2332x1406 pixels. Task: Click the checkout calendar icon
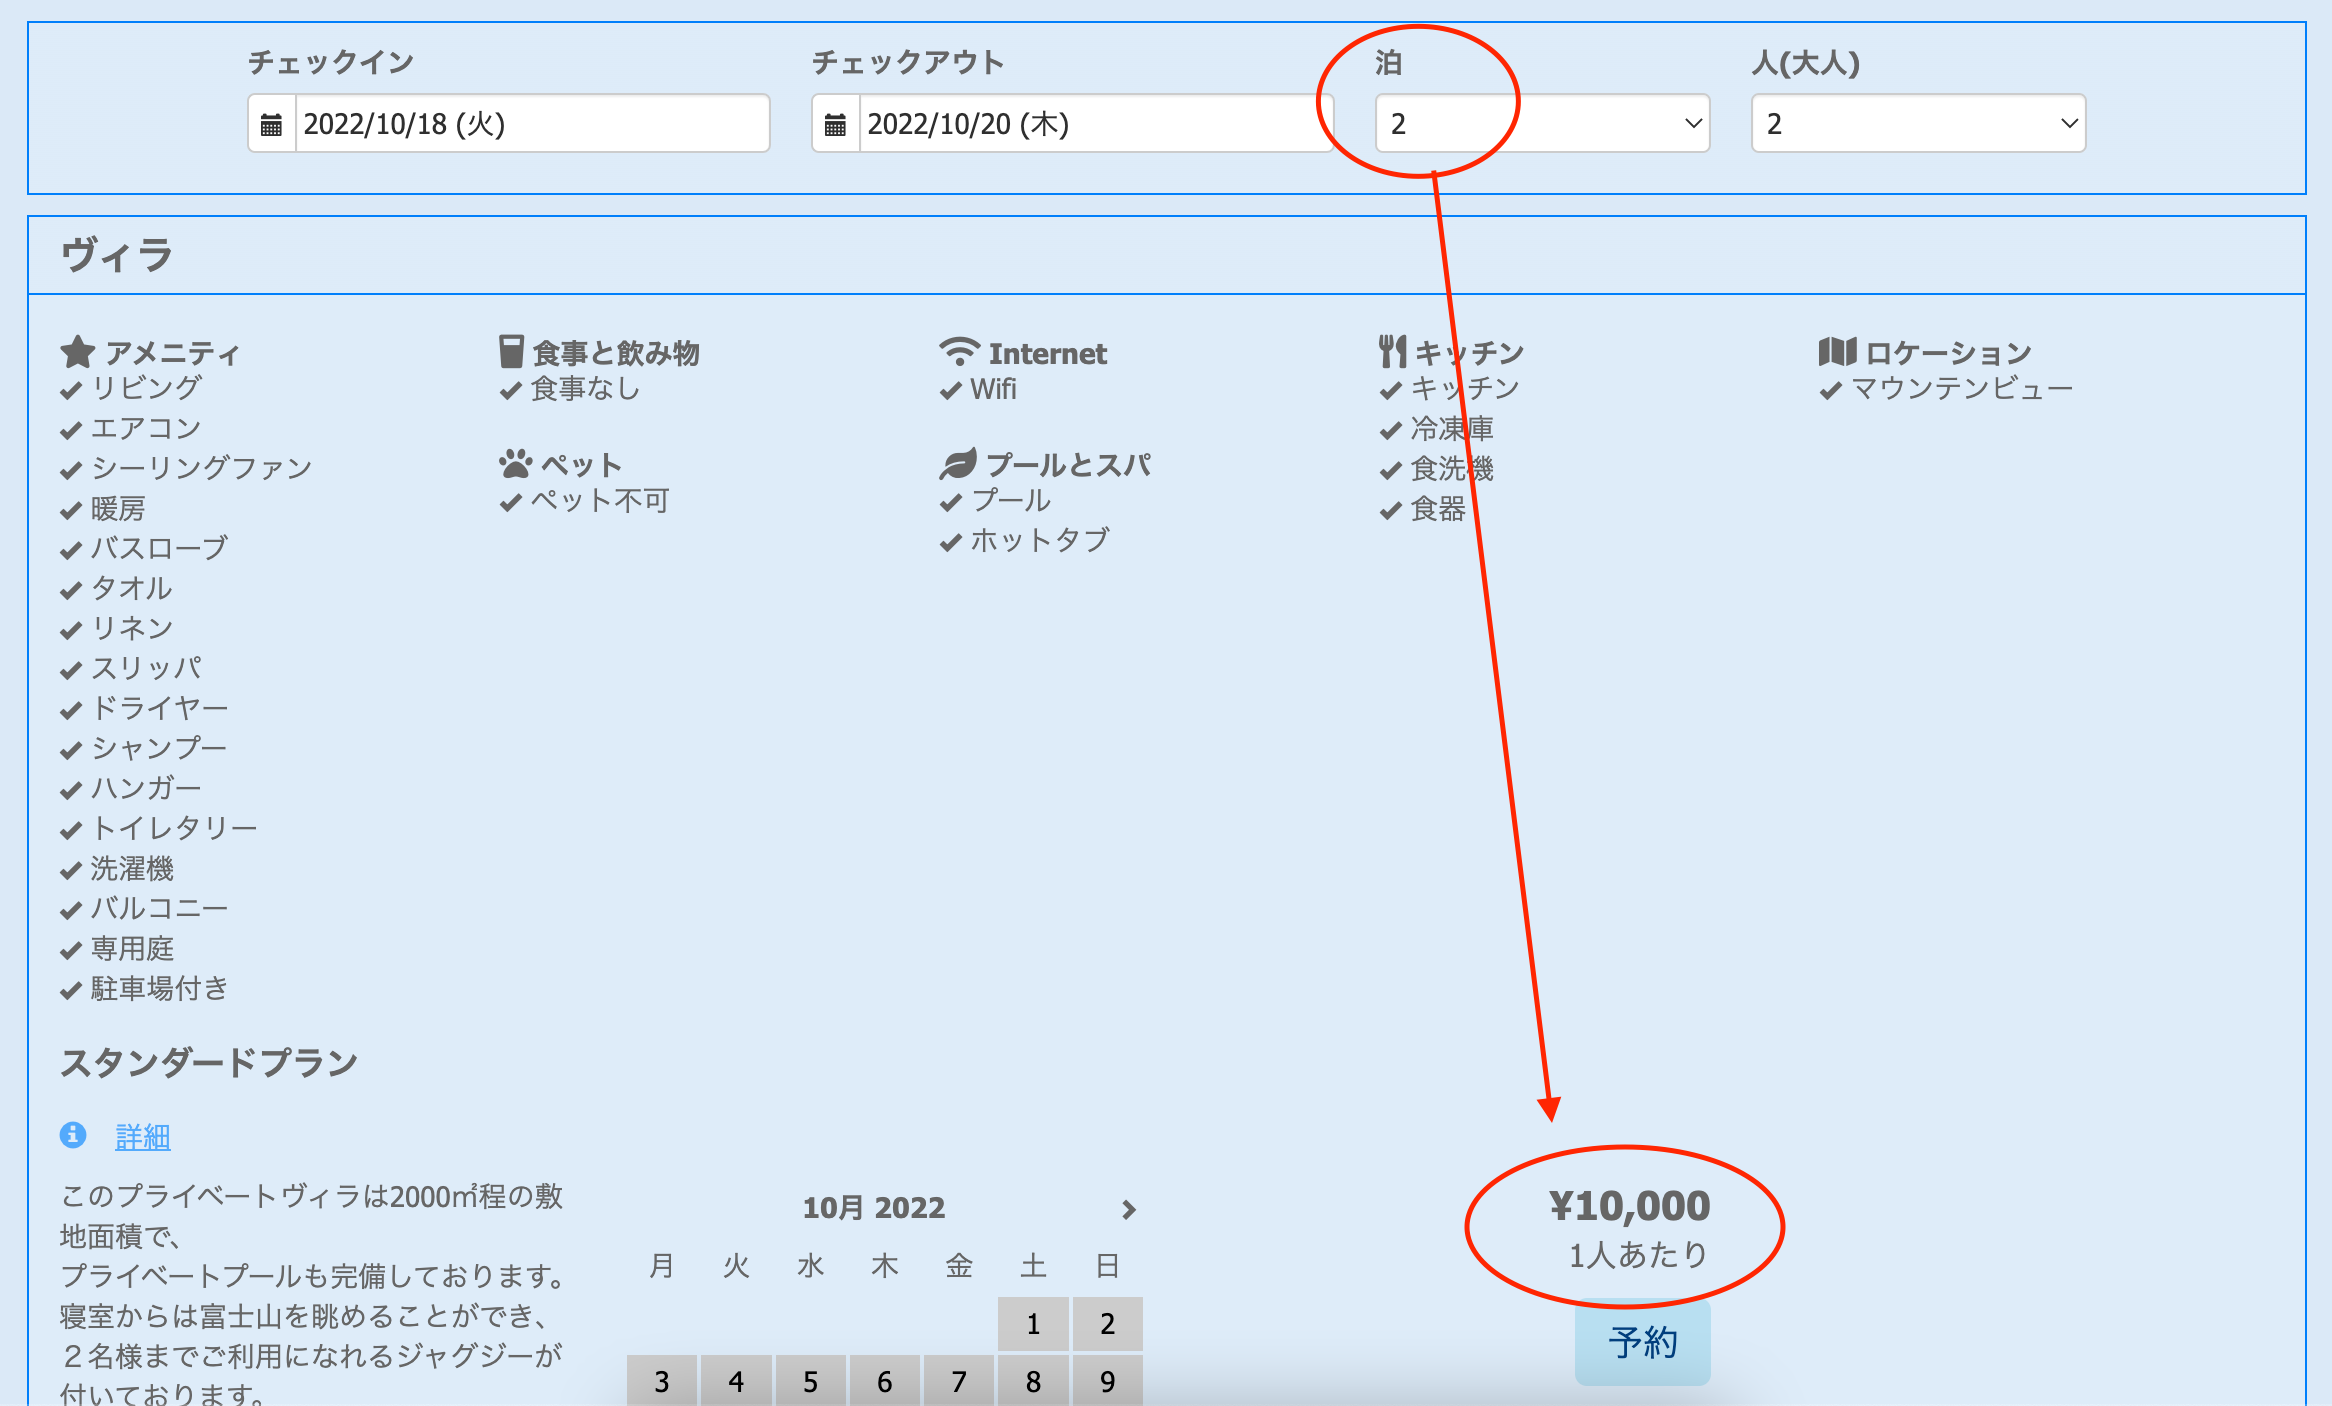(835, 124)
